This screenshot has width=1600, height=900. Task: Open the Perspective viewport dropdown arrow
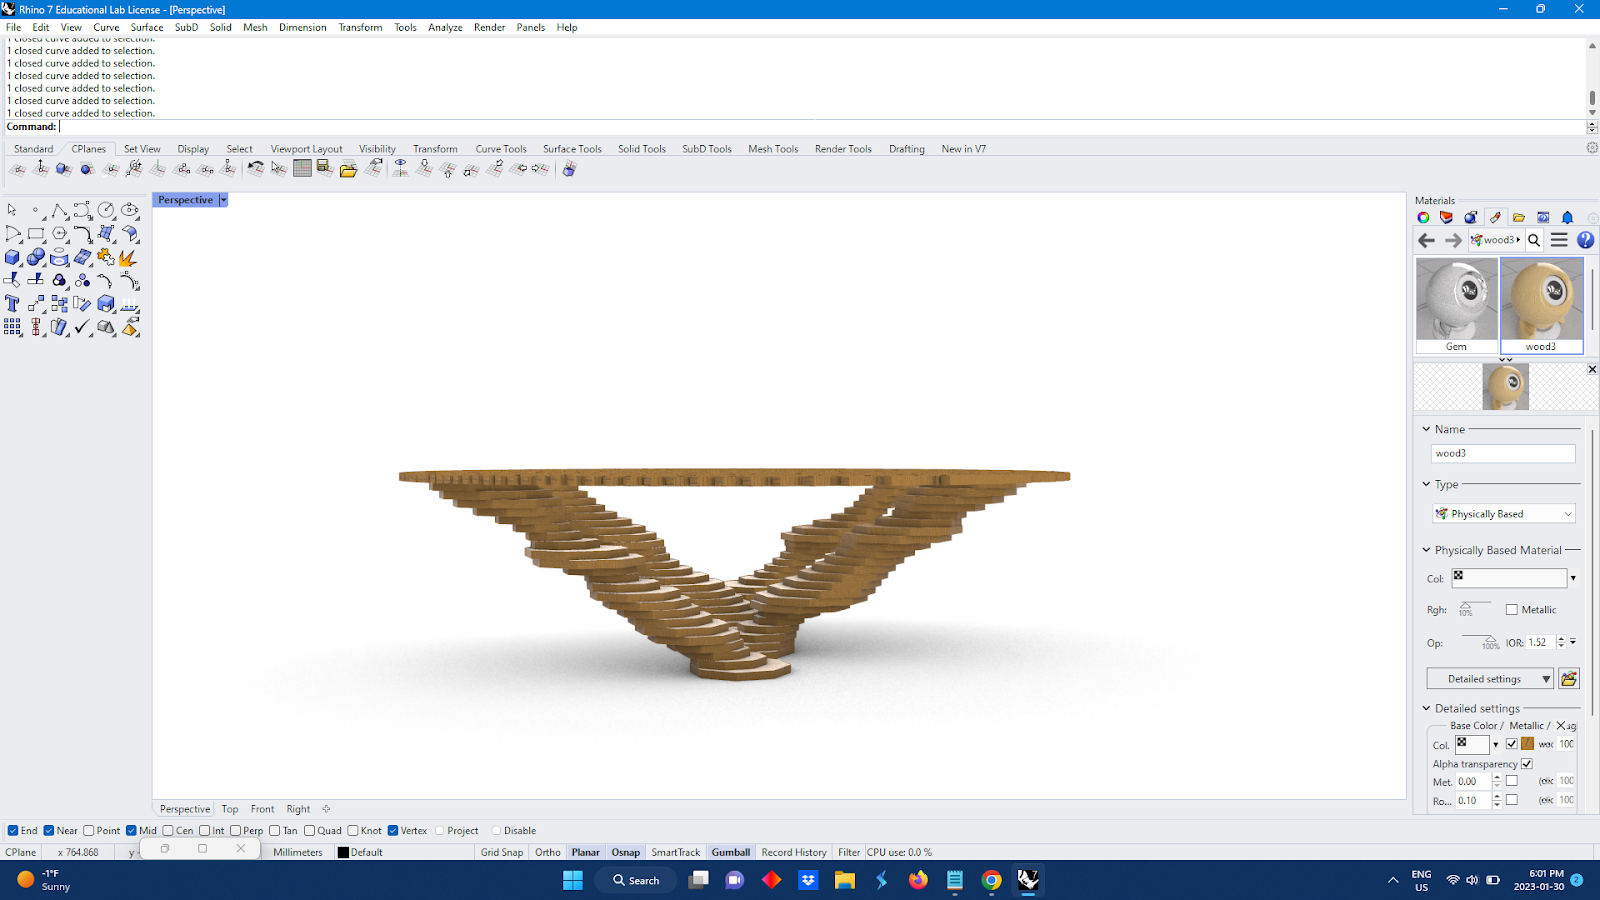(223, 200)
